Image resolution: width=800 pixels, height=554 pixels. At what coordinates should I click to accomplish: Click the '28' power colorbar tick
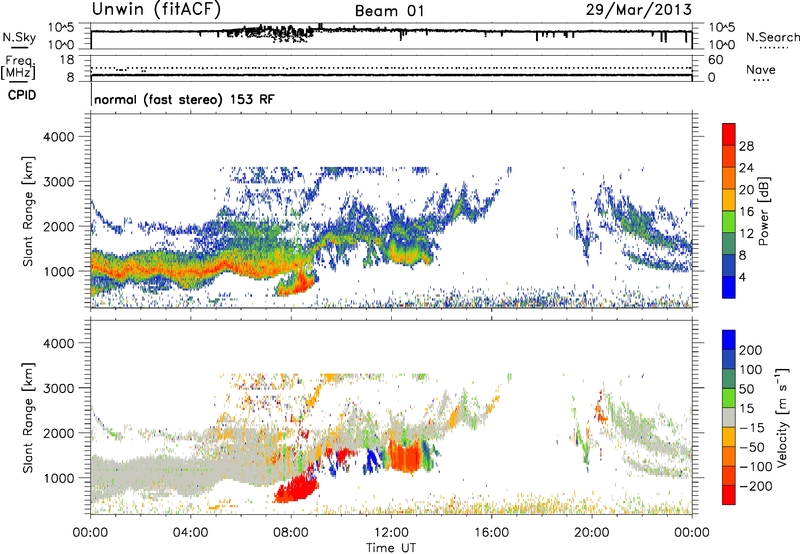point(746,146)
